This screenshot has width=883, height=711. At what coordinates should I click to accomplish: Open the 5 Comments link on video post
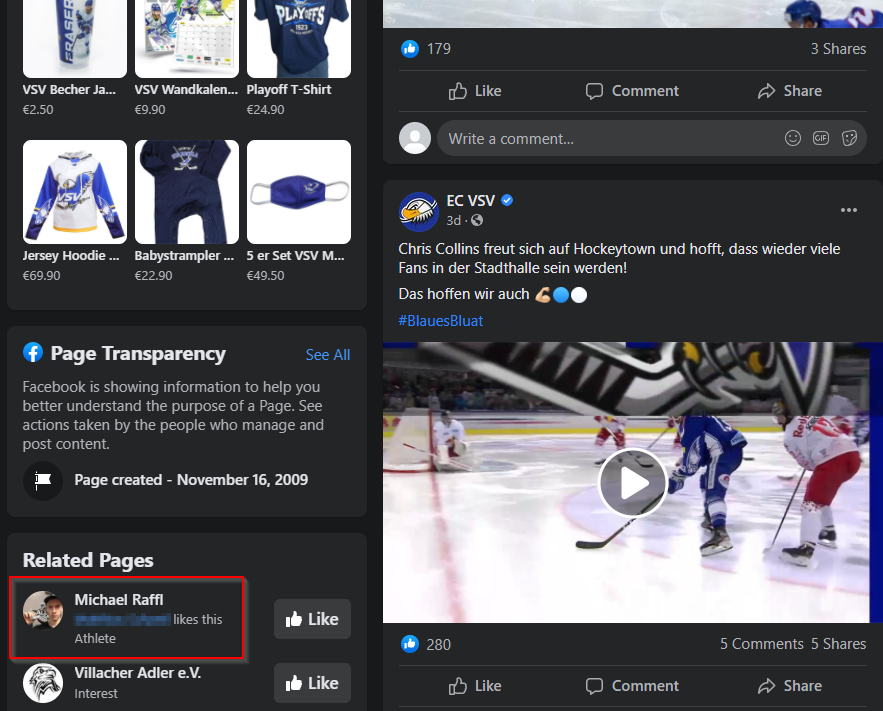click(x=761, y=644)
